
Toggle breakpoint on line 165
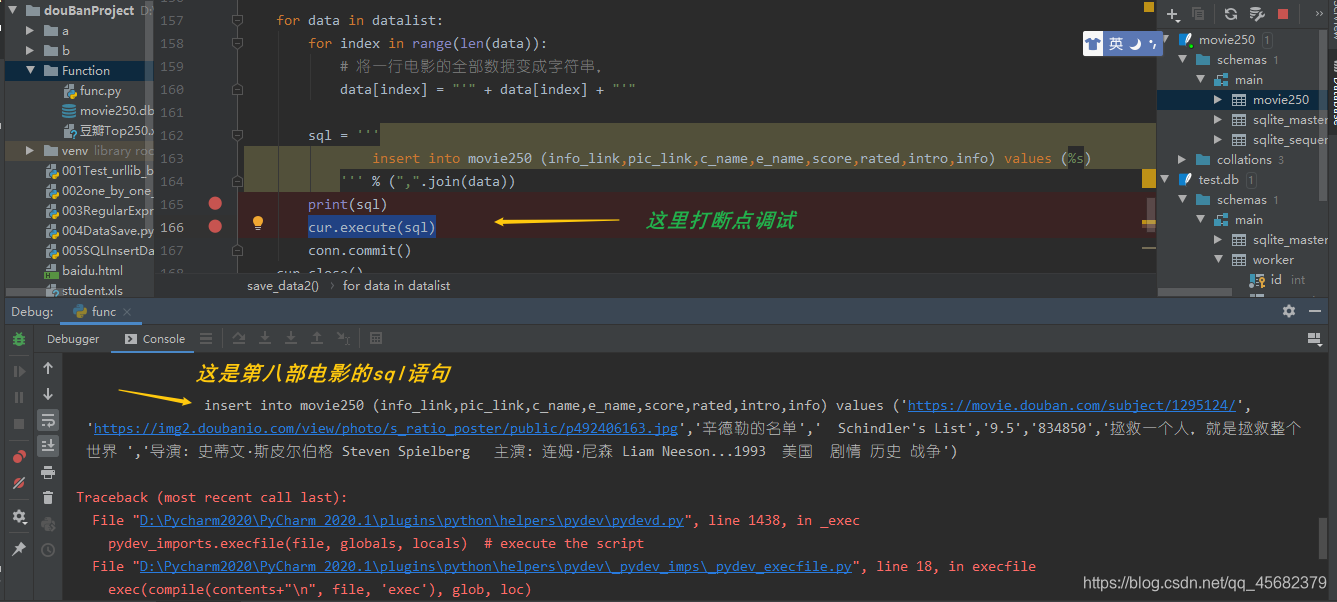[x=215, y=203]
